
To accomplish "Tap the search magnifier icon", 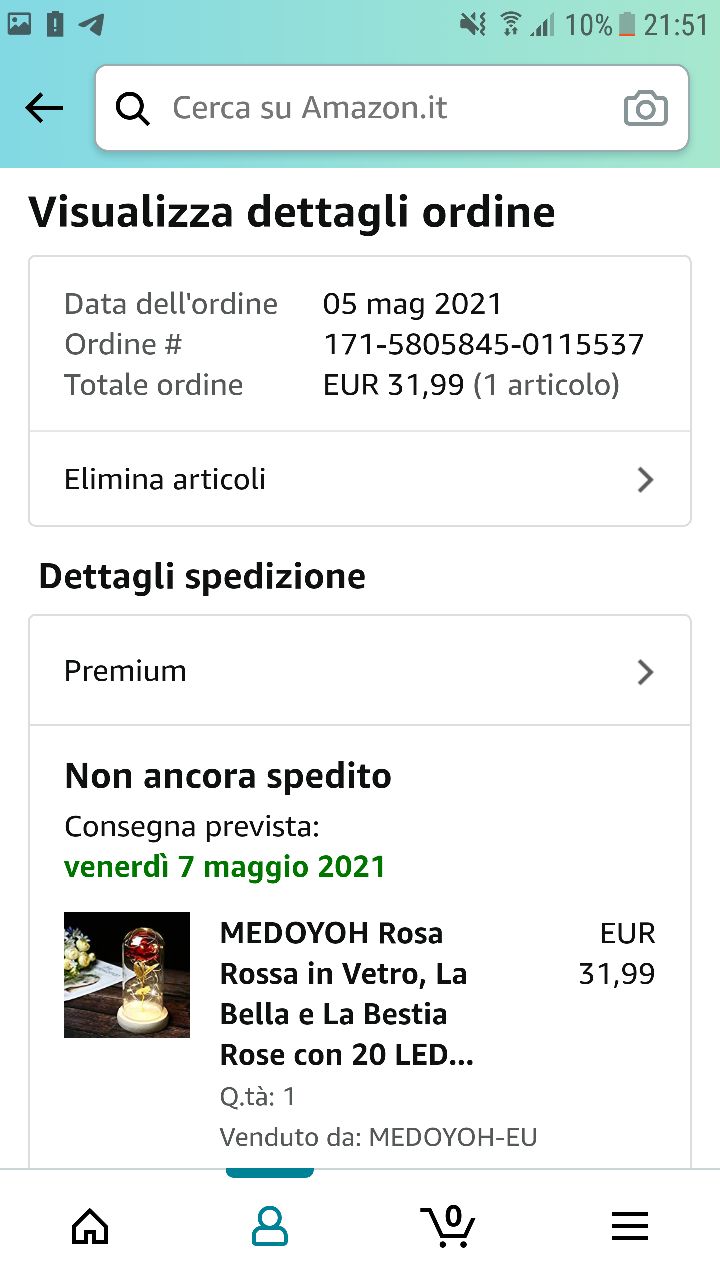I will 132,108.
